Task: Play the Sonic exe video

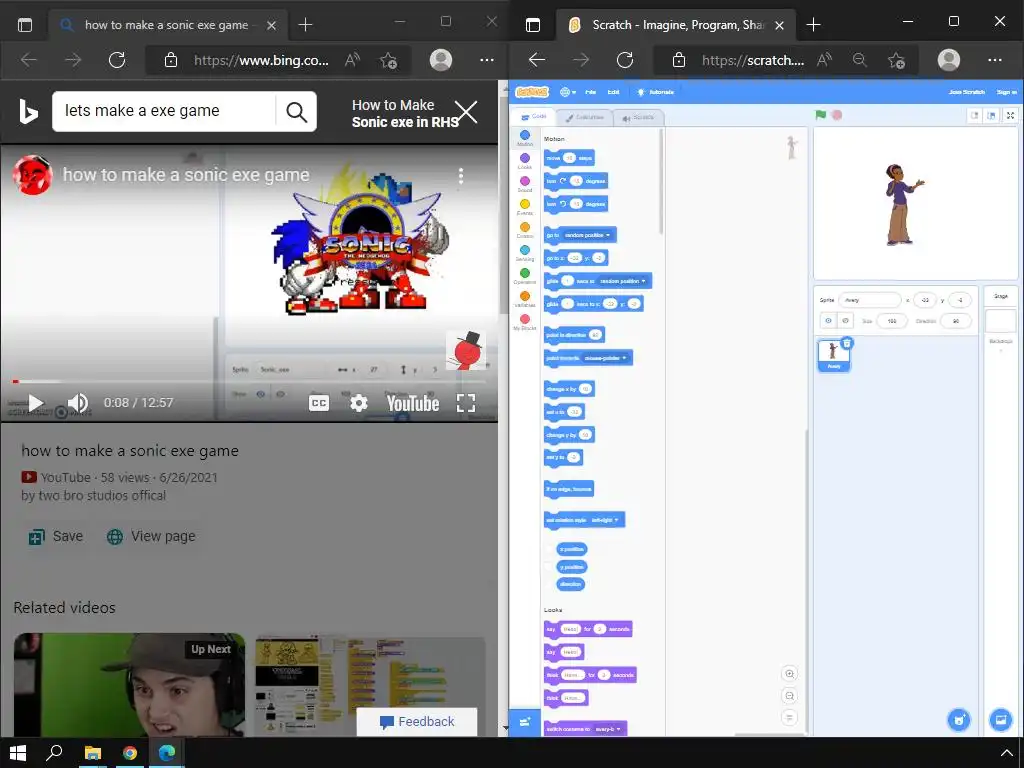Action: click(x=36, y=403)
